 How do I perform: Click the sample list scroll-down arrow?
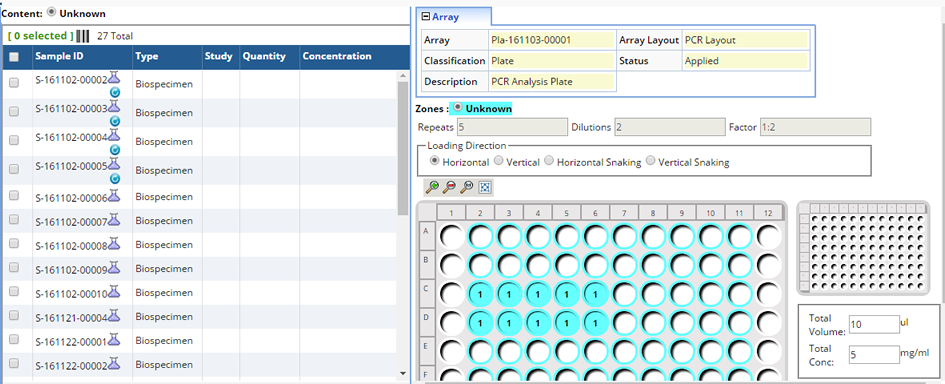tap(403, 374)
